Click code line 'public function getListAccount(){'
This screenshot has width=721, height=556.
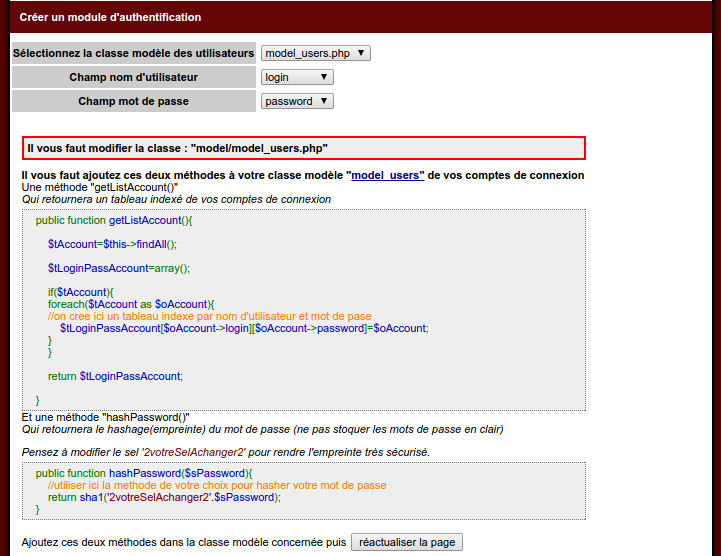click(x=114, y=220)
